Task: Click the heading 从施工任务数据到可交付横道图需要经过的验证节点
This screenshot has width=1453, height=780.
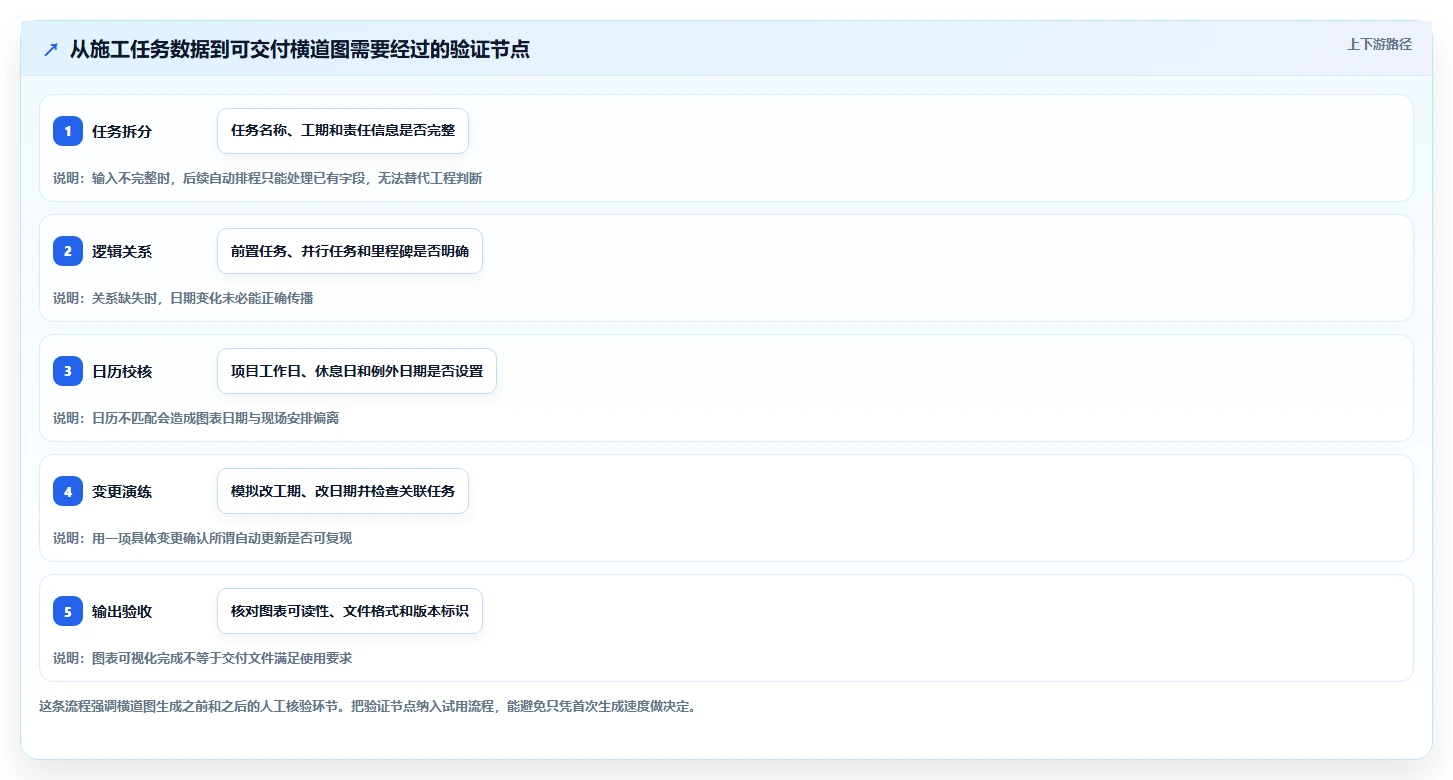Action: (299, 49)
